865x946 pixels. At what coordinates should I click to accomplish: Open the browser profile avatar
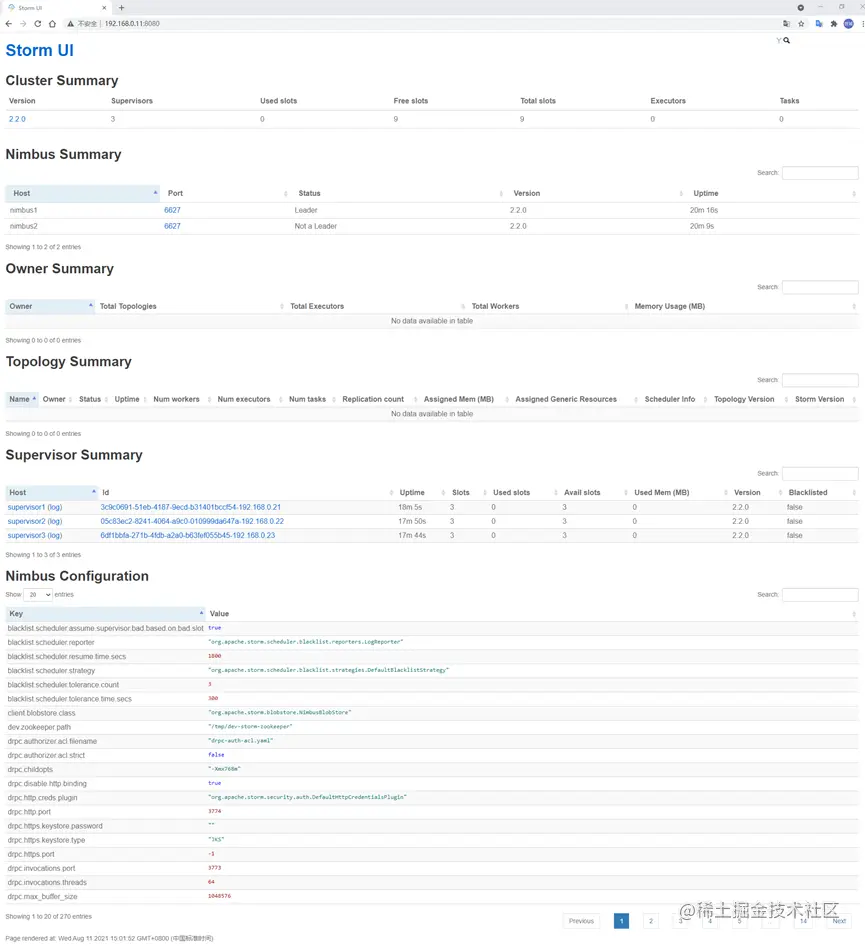click(849, 24)
